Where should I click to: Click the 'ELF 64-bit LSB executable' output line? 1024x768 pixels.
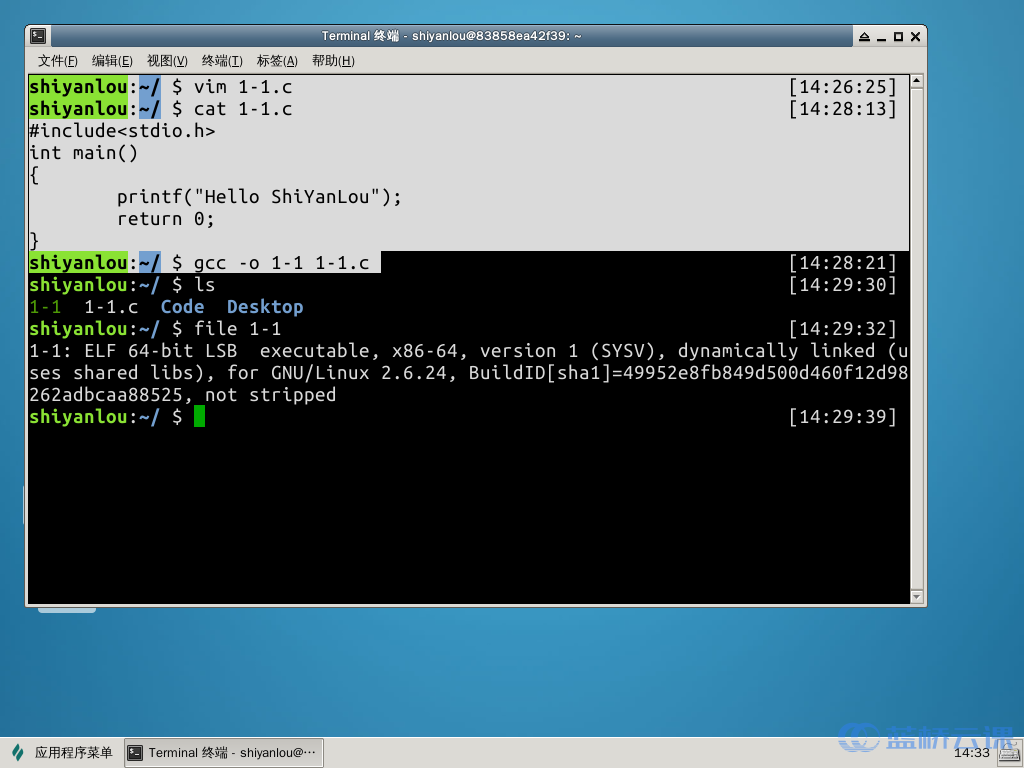(x=469, y=351)
